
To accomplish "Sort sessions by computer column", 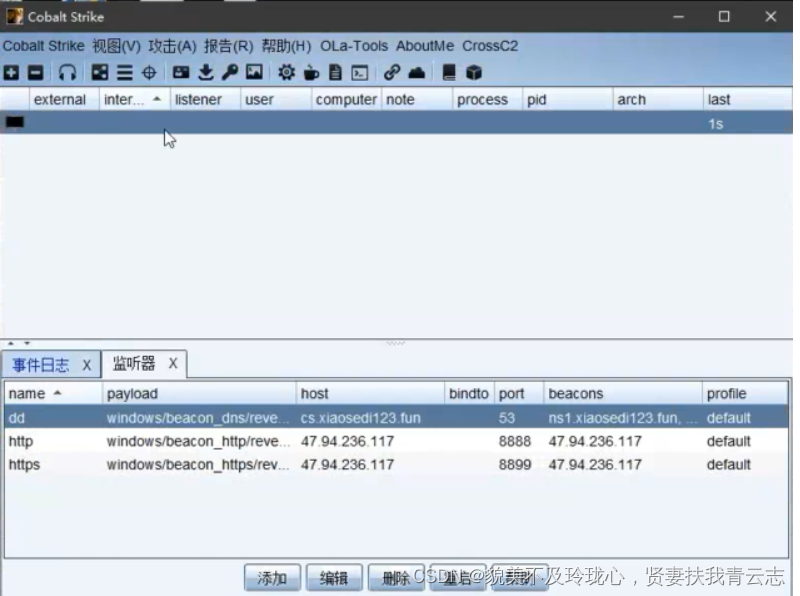I will point(346,100).
